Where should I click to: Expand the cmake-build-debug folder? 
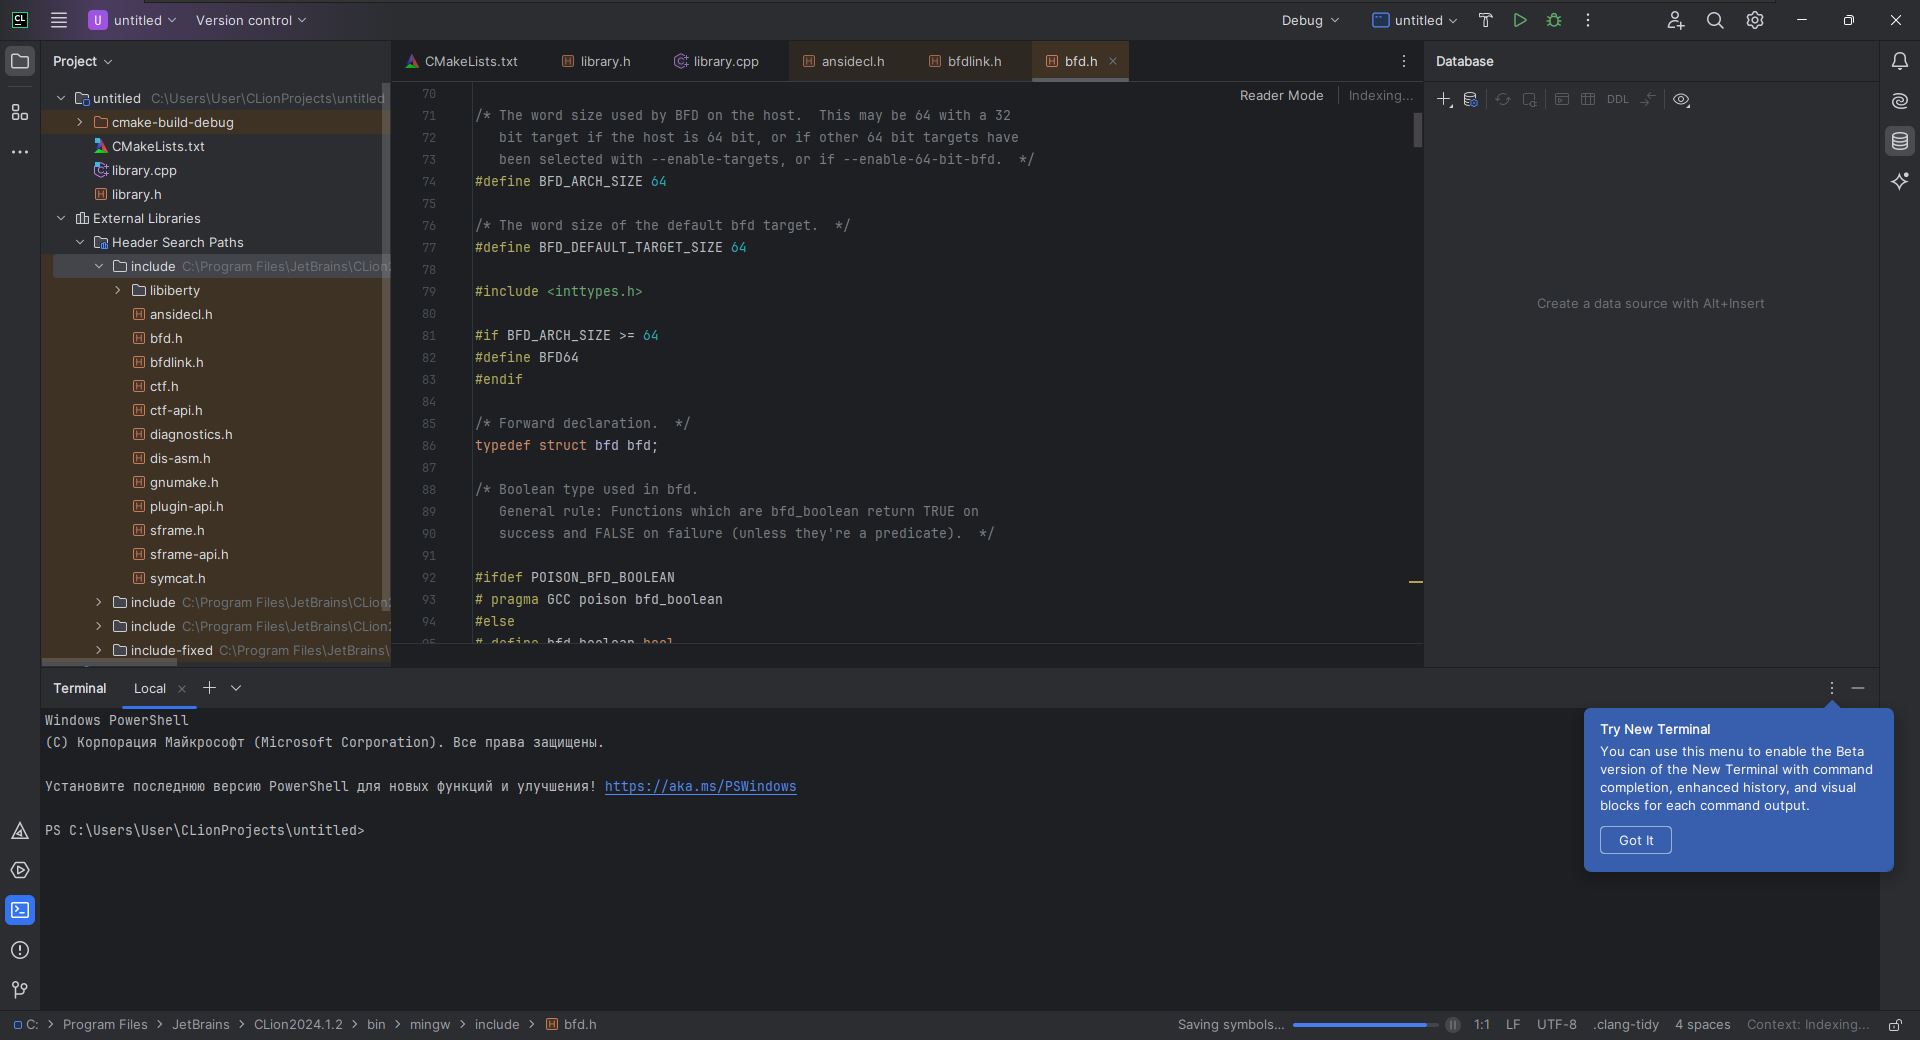[80, 122]
